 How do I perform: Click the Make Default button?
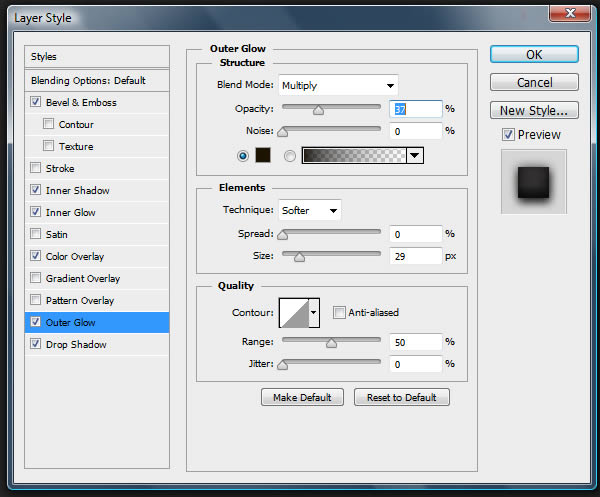pos(302,397)
